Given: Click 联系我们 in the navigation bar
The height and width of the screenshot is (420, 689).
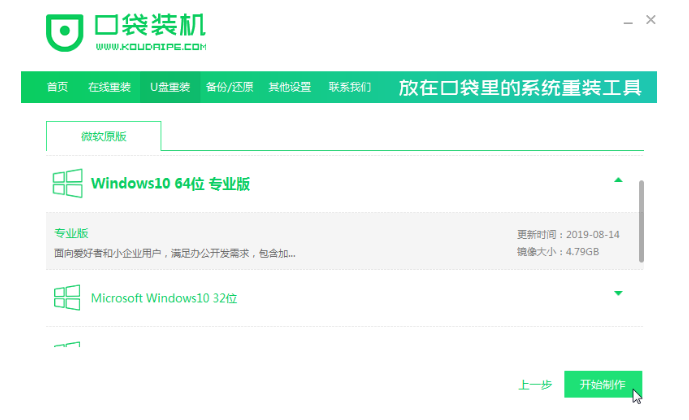Looking at the screenshot, I should pyautogui.click(x=350, y=87).
